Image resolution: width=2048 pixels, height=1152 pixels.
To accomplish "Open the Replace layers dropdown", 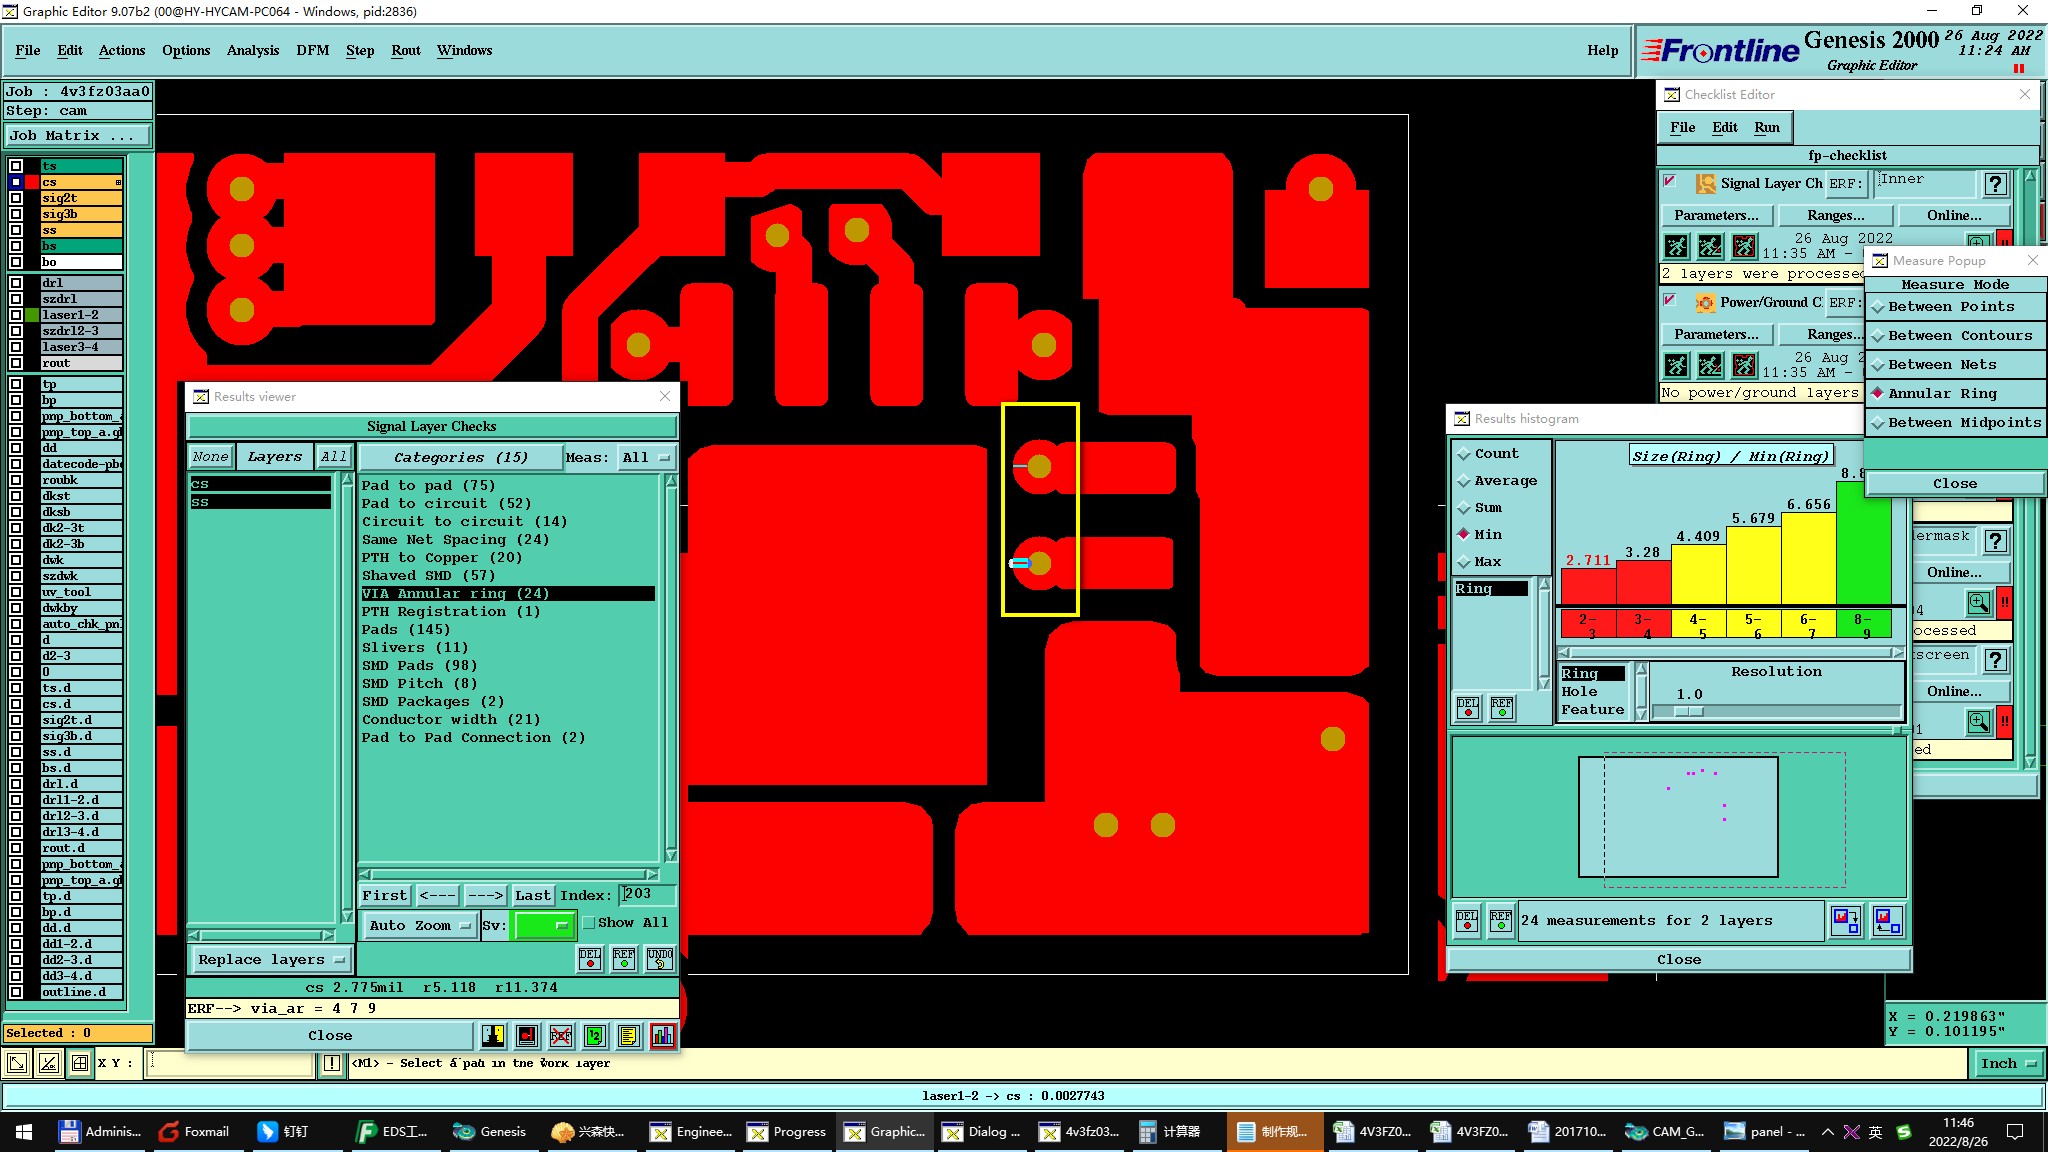I will point(270,960).
